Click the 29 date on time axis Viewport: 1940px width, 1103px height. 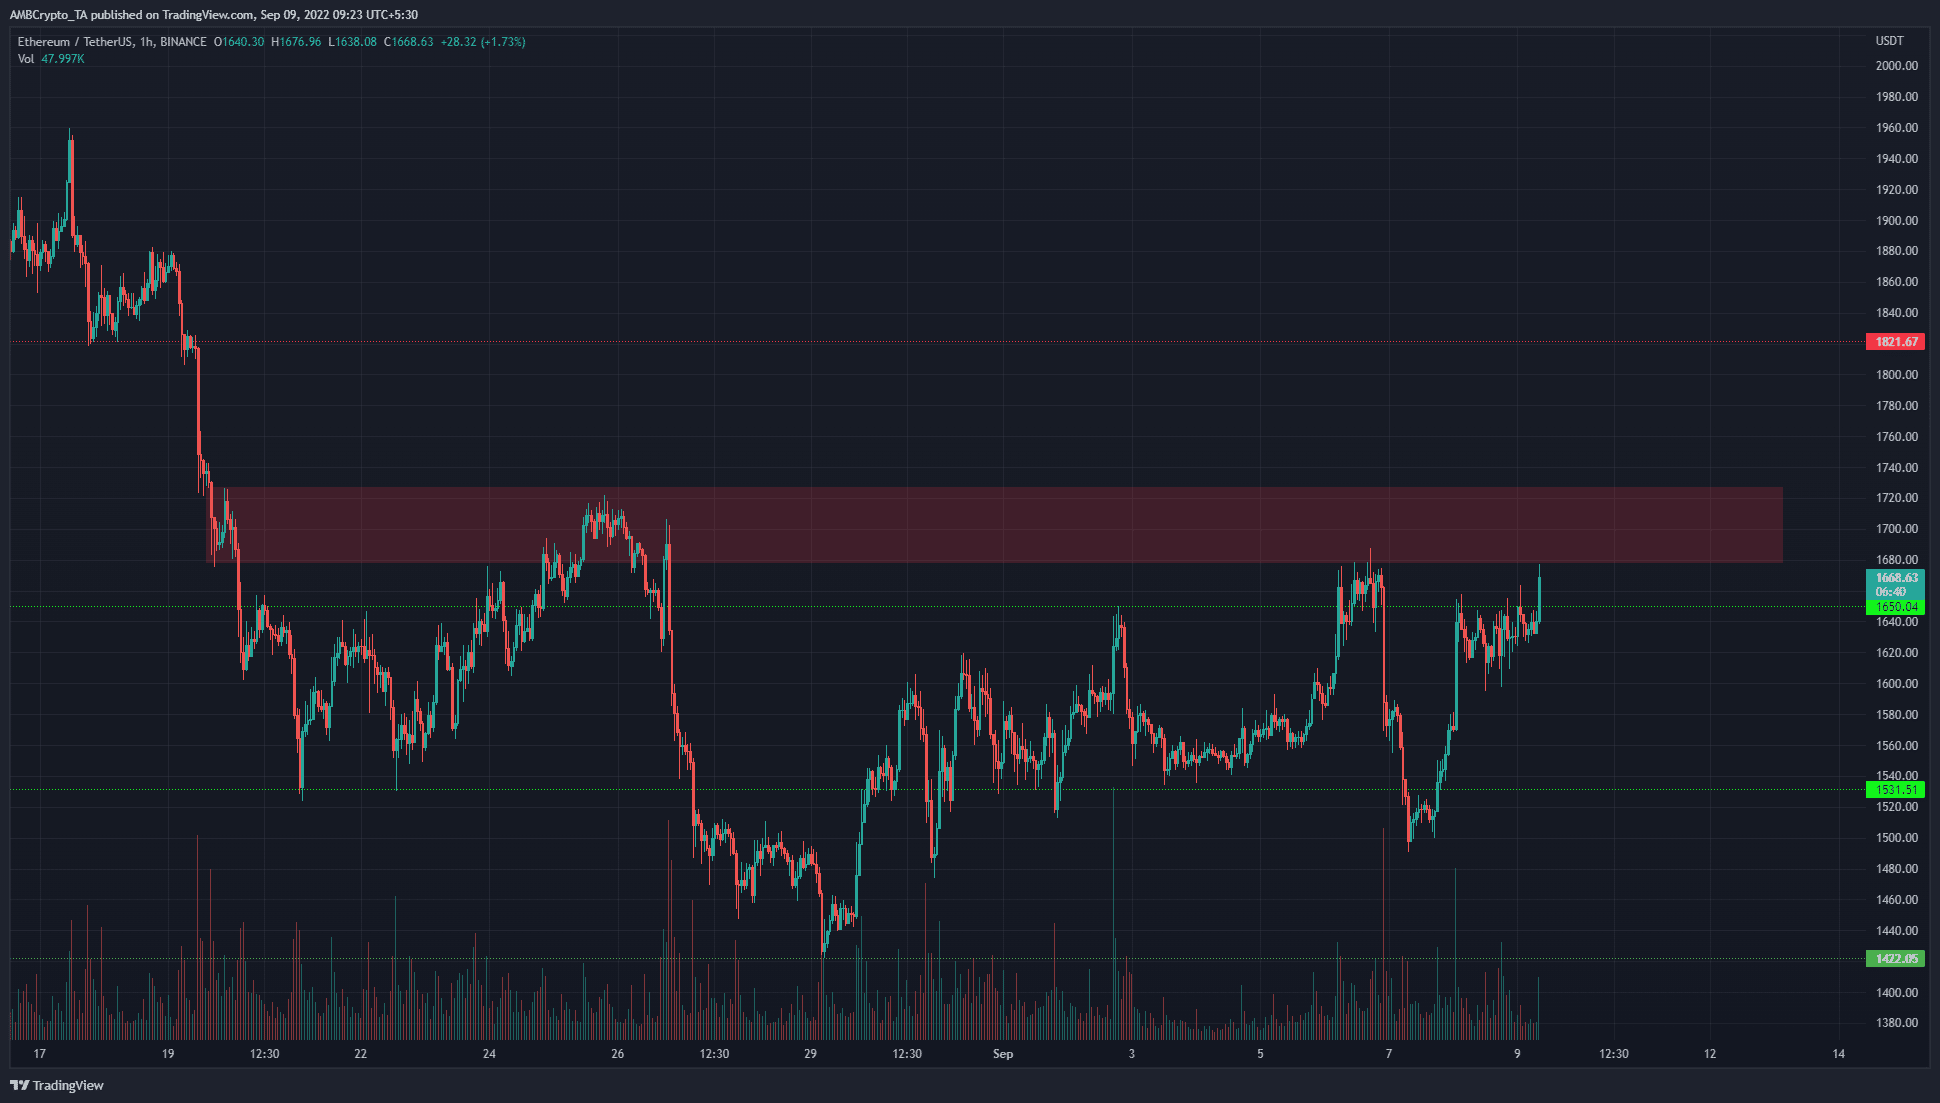pyautogui.click(x=811, y=1054)
